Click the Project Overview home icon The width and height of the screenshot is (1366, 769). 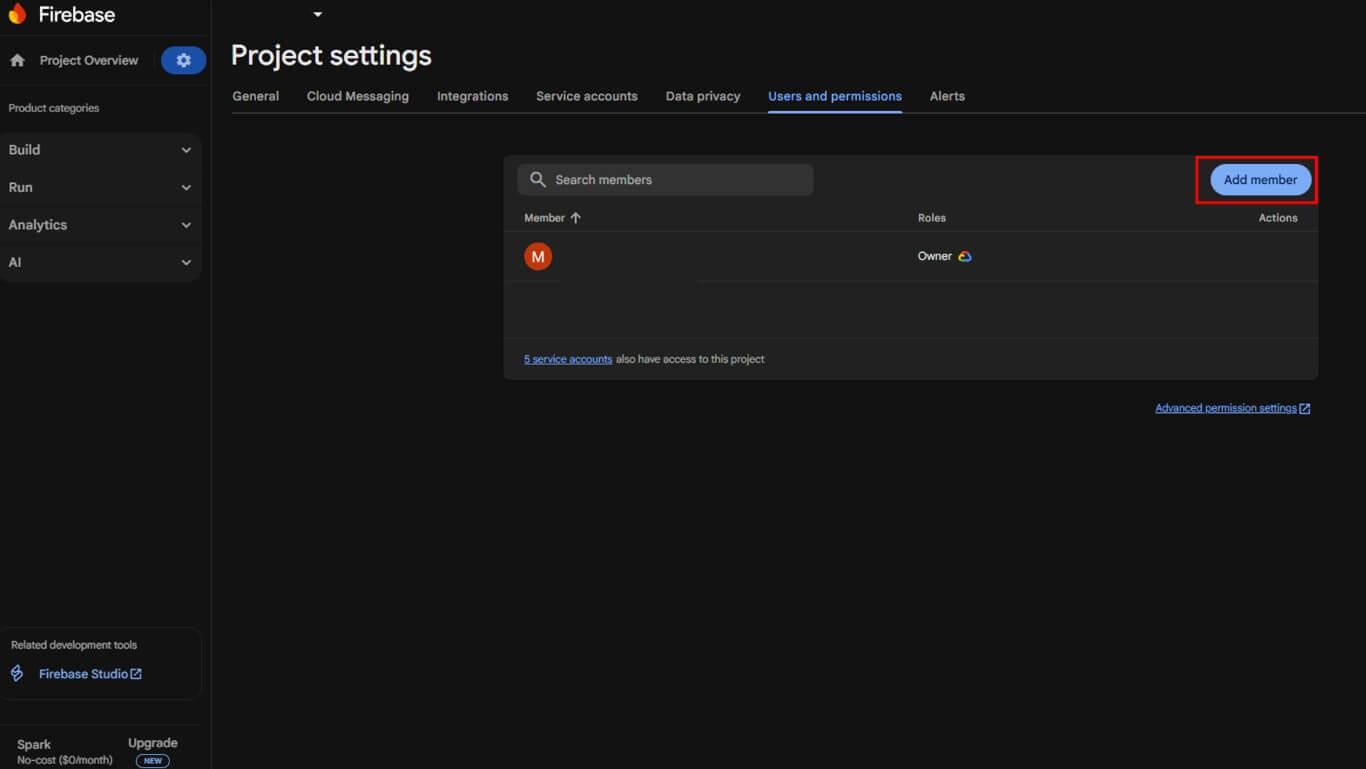click(x=17, y=60)
